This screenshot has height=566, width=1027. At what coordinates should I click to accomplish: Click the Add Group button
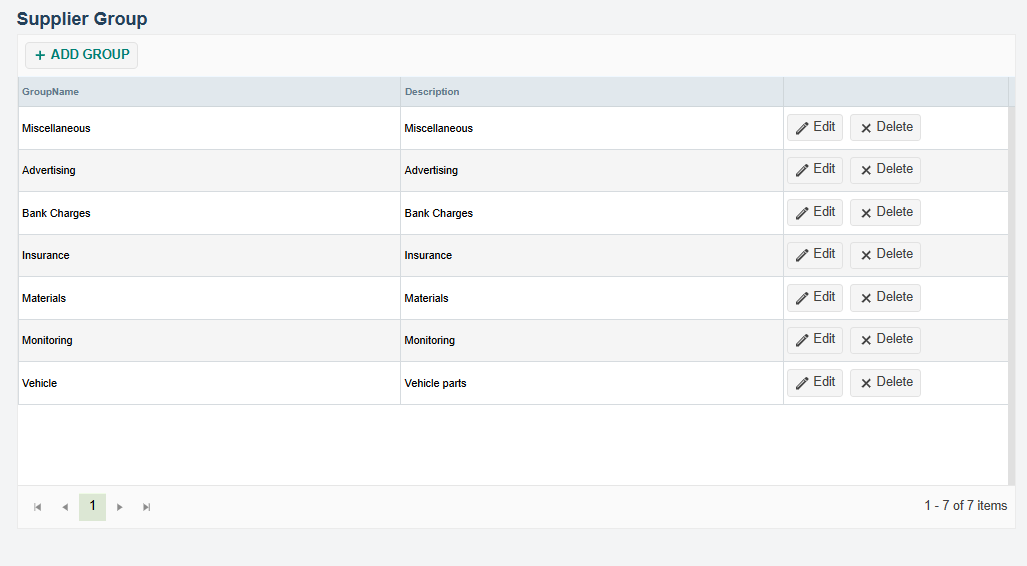coord(81,55)
